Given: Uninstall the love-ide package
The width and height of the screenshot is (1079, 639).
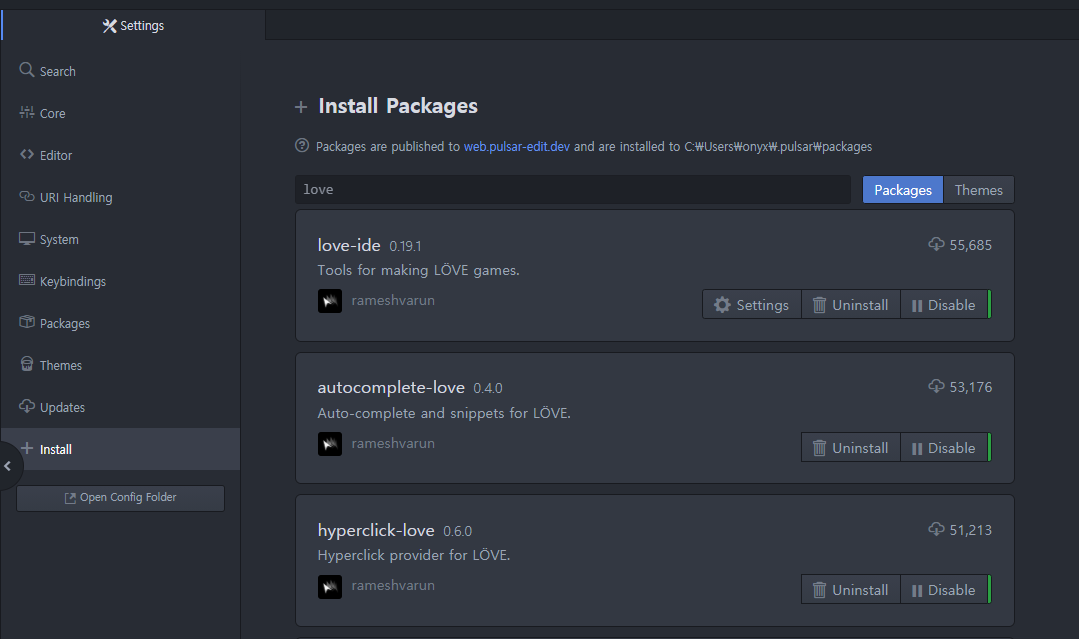Looking at the screenshot, I should click(x=851, y=305).
